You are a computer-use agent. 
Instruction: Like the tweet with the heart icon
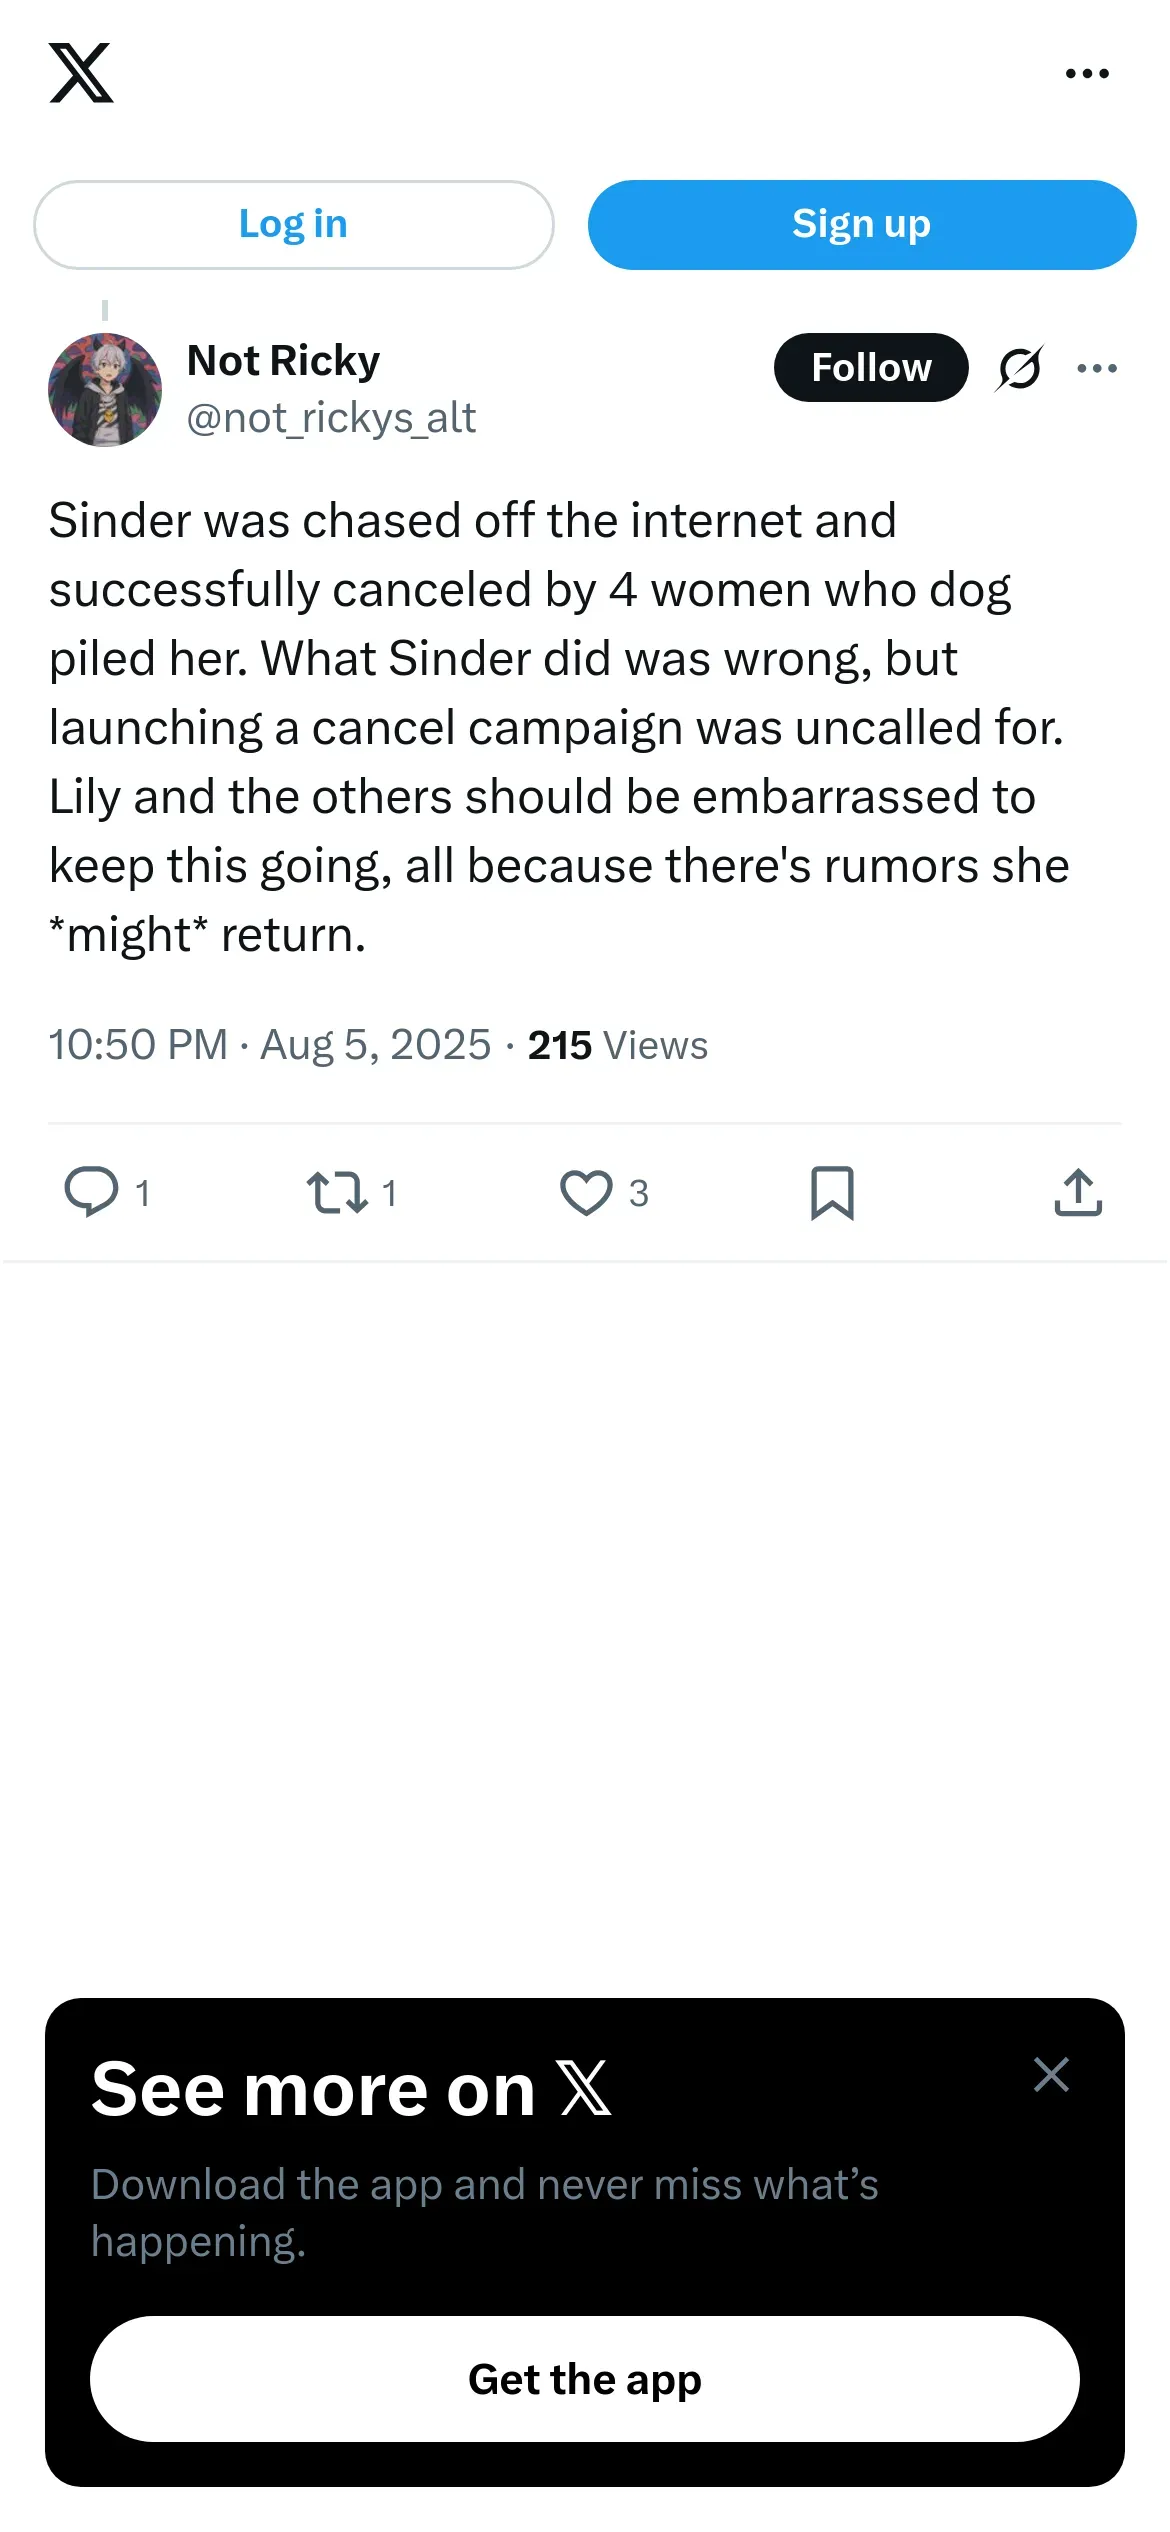pyautogui.click(x=586, y=1192)
